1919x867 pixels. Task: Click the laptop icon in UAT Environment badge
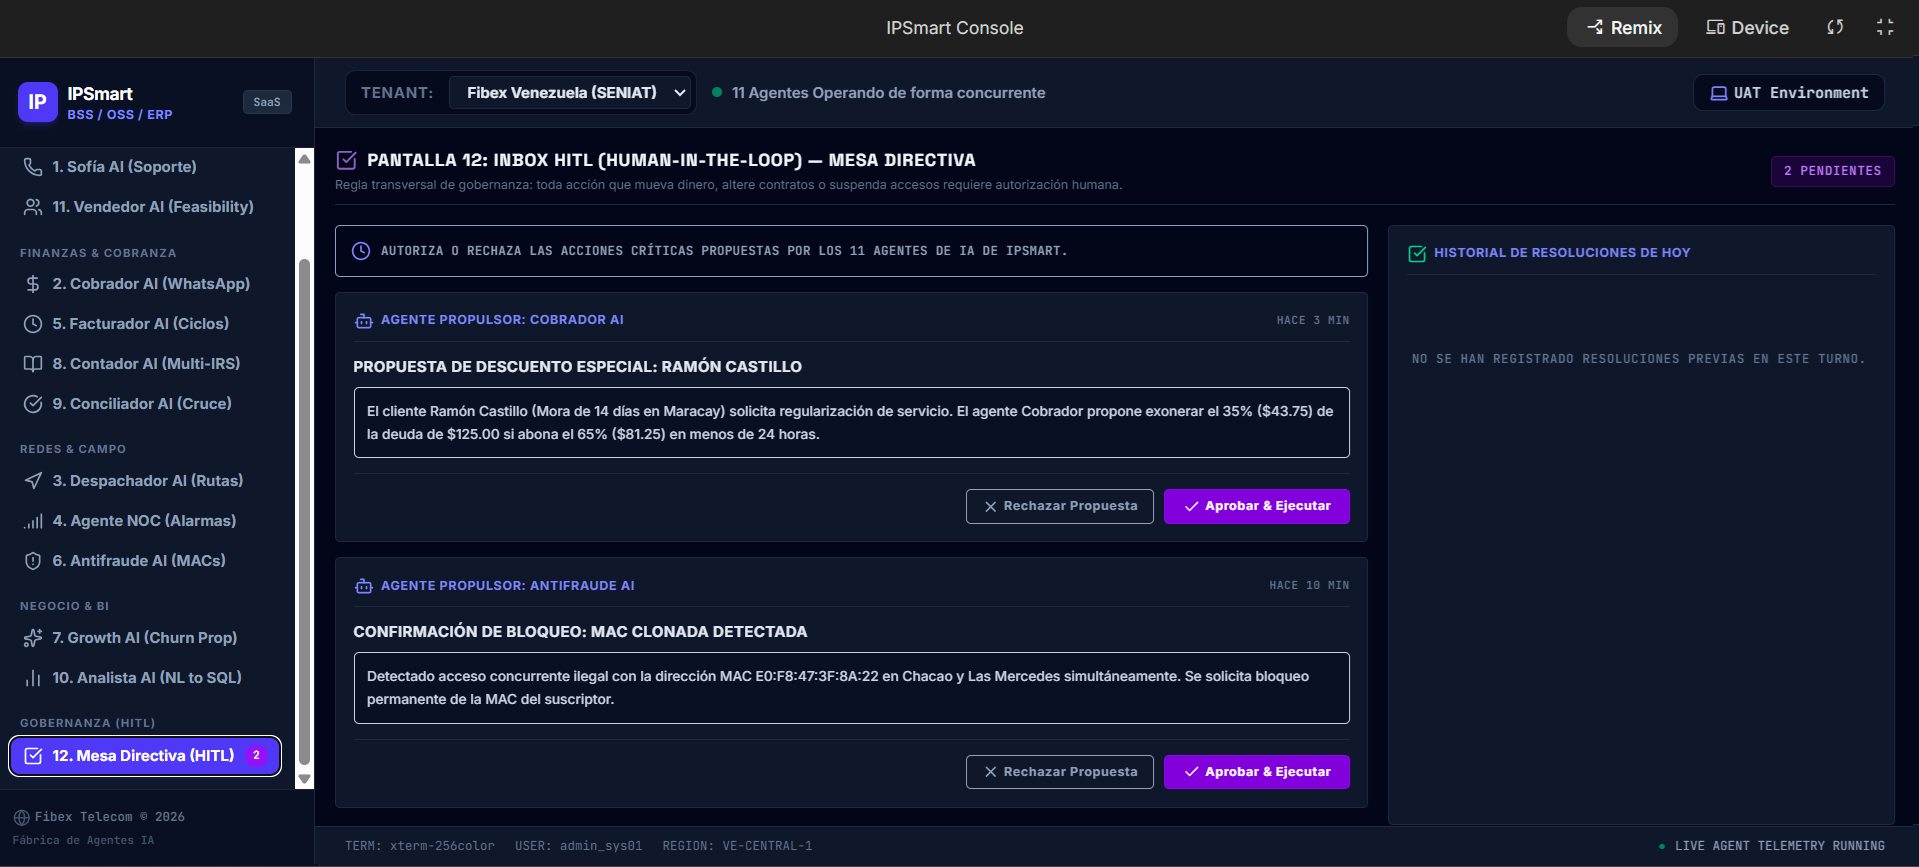[x=1719, y=93]
